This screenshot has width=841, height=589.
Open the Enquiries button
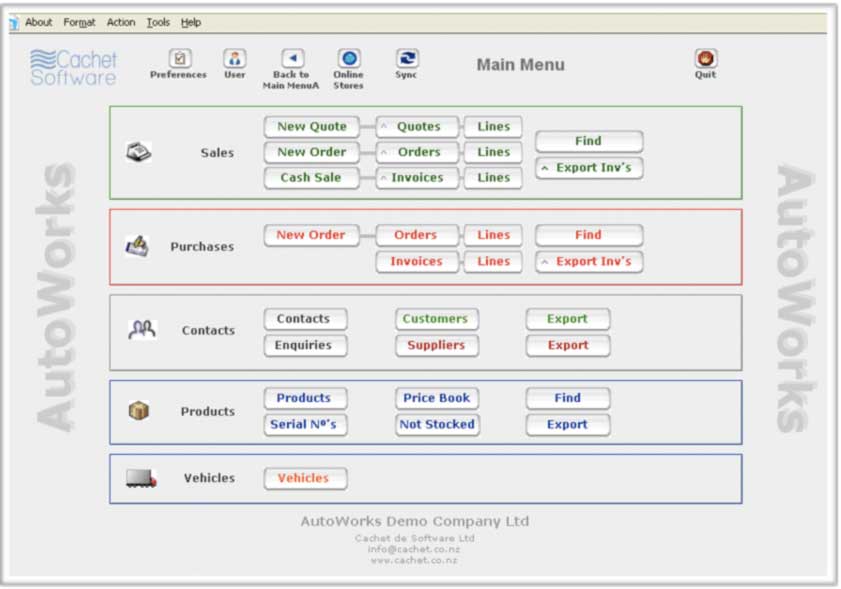pos(305,345)
